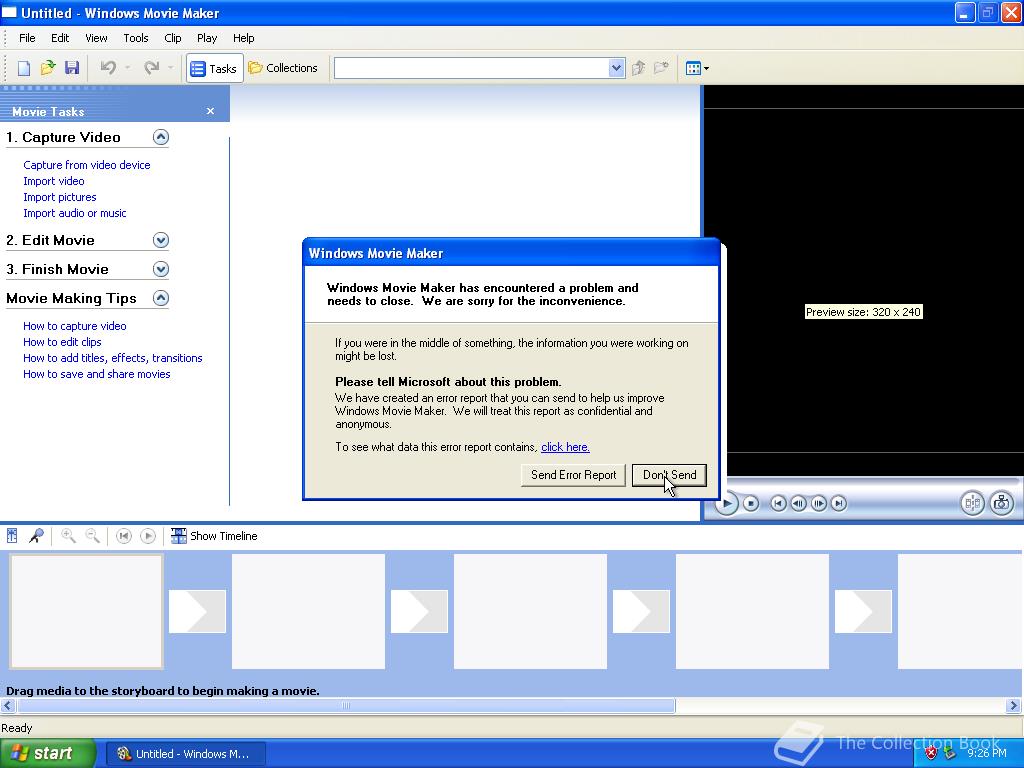Click the red security shield tray icon
The image size is (1024, 768).
pos(931,753)
